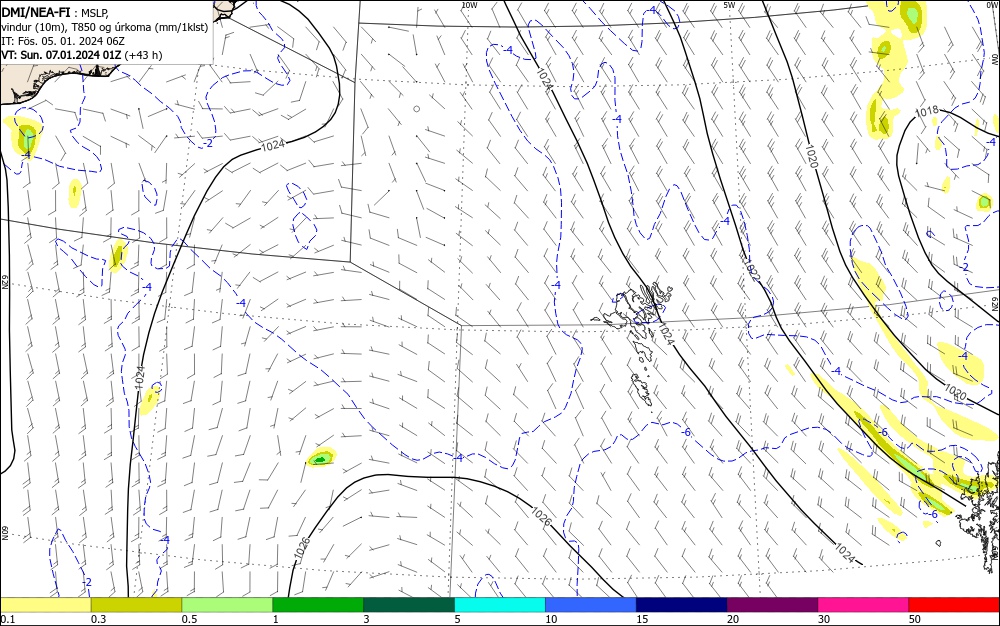Select the purple 20 to 30 legend swatch
Screen dimensions: 1000x626
(772, 605)
